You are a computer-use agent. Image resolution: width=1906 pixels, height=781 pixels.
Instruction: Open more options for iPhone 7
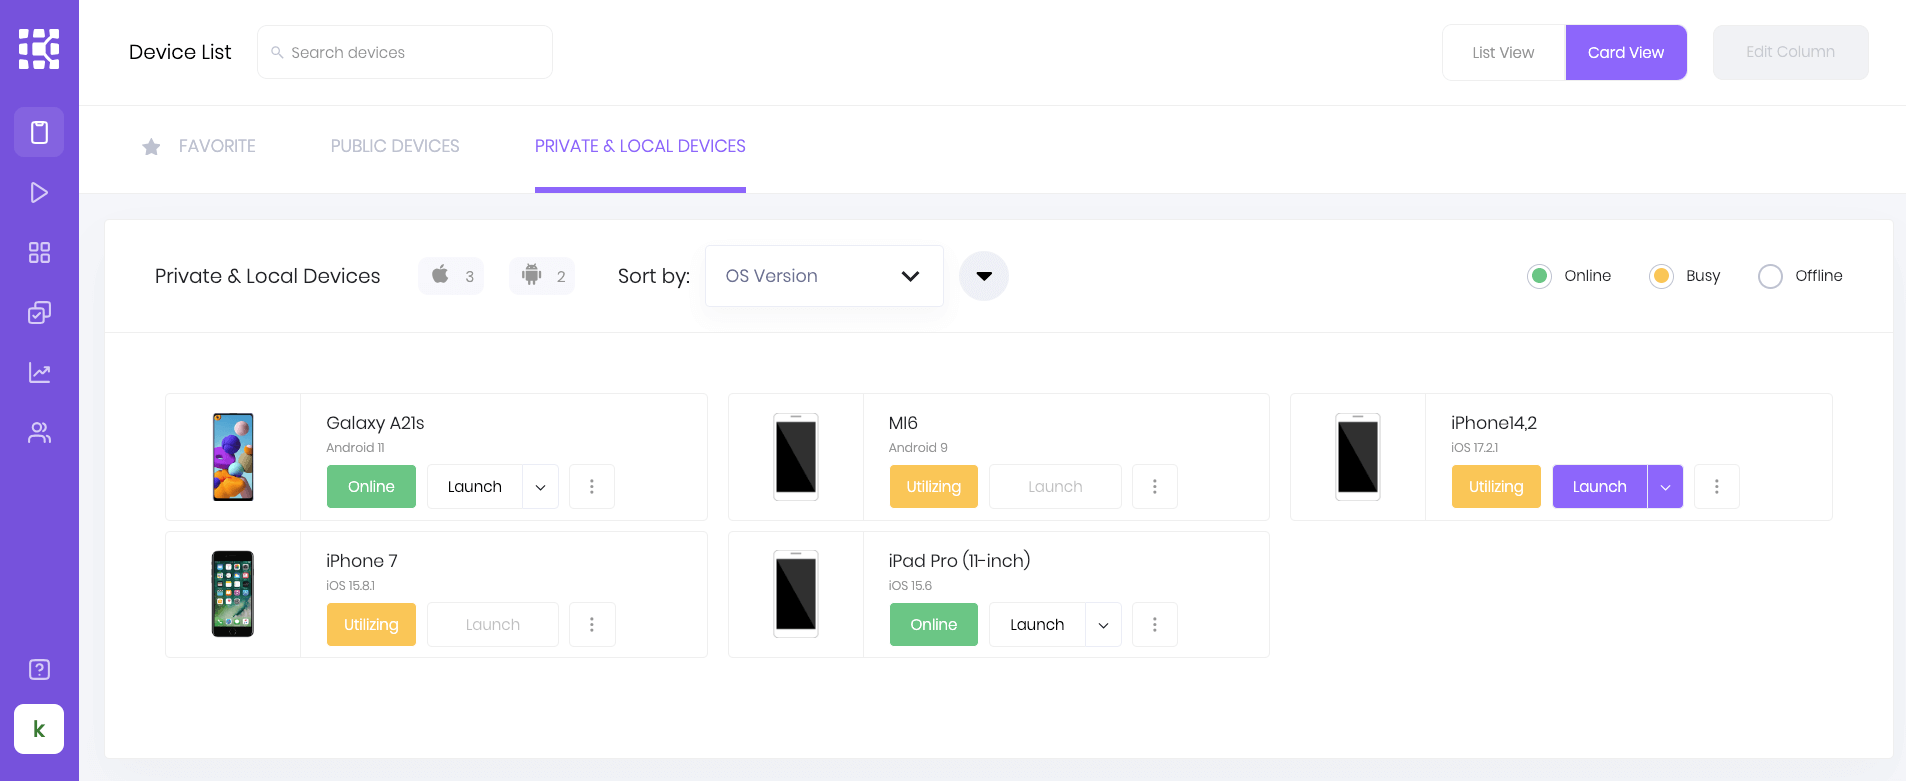[x=592, y=625]
